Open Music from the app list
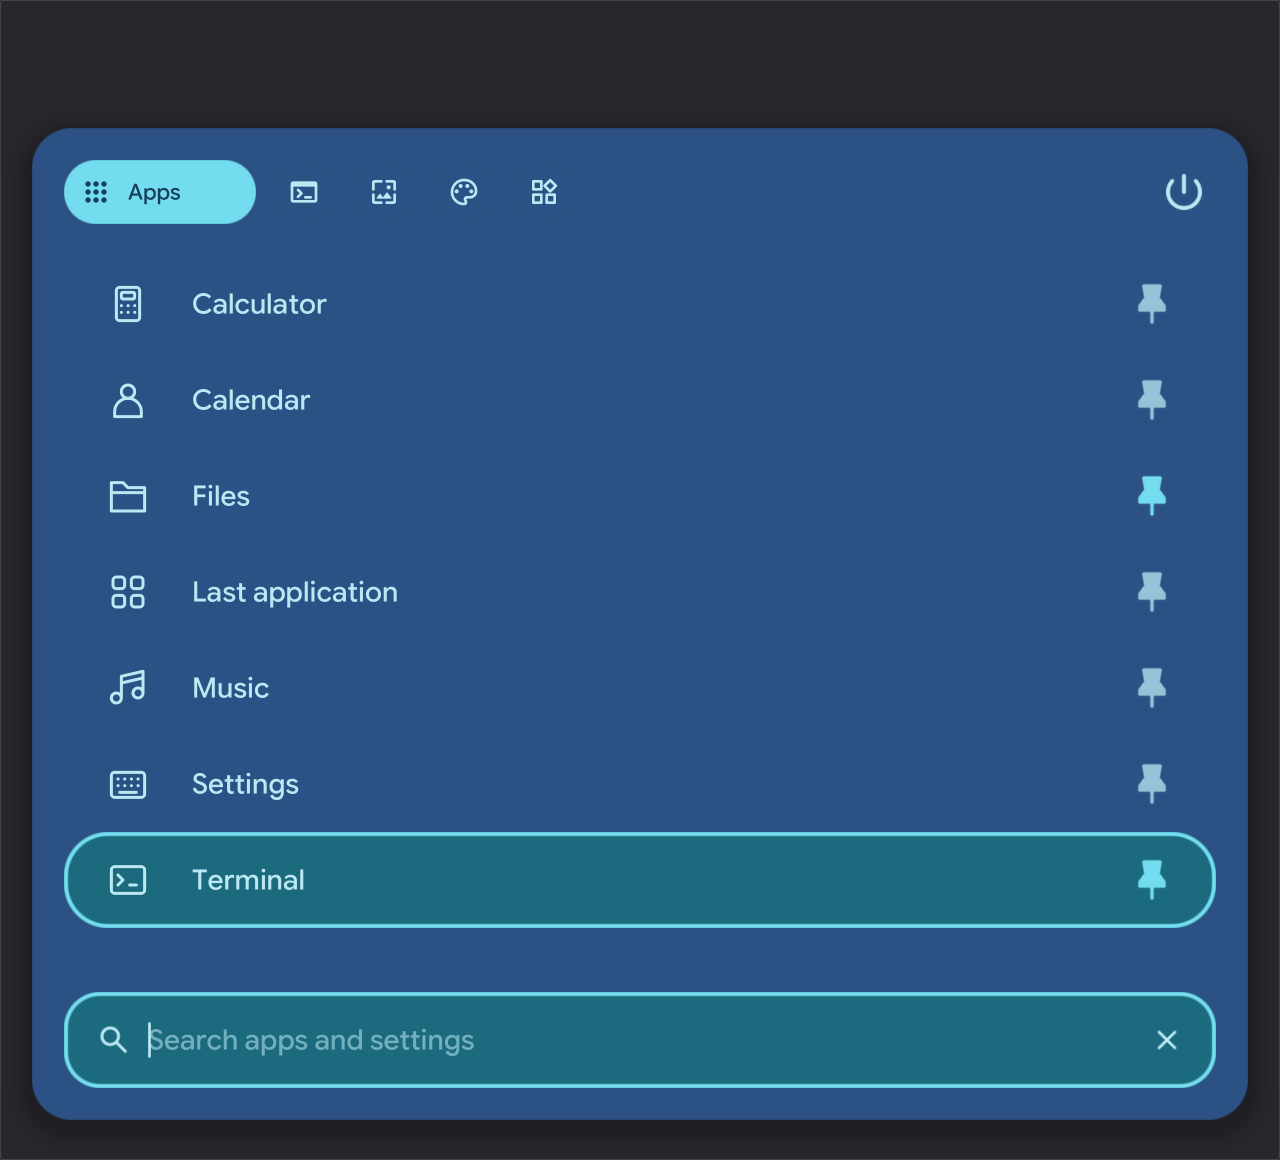1280x1160 pixels. [x=640, y=688]
